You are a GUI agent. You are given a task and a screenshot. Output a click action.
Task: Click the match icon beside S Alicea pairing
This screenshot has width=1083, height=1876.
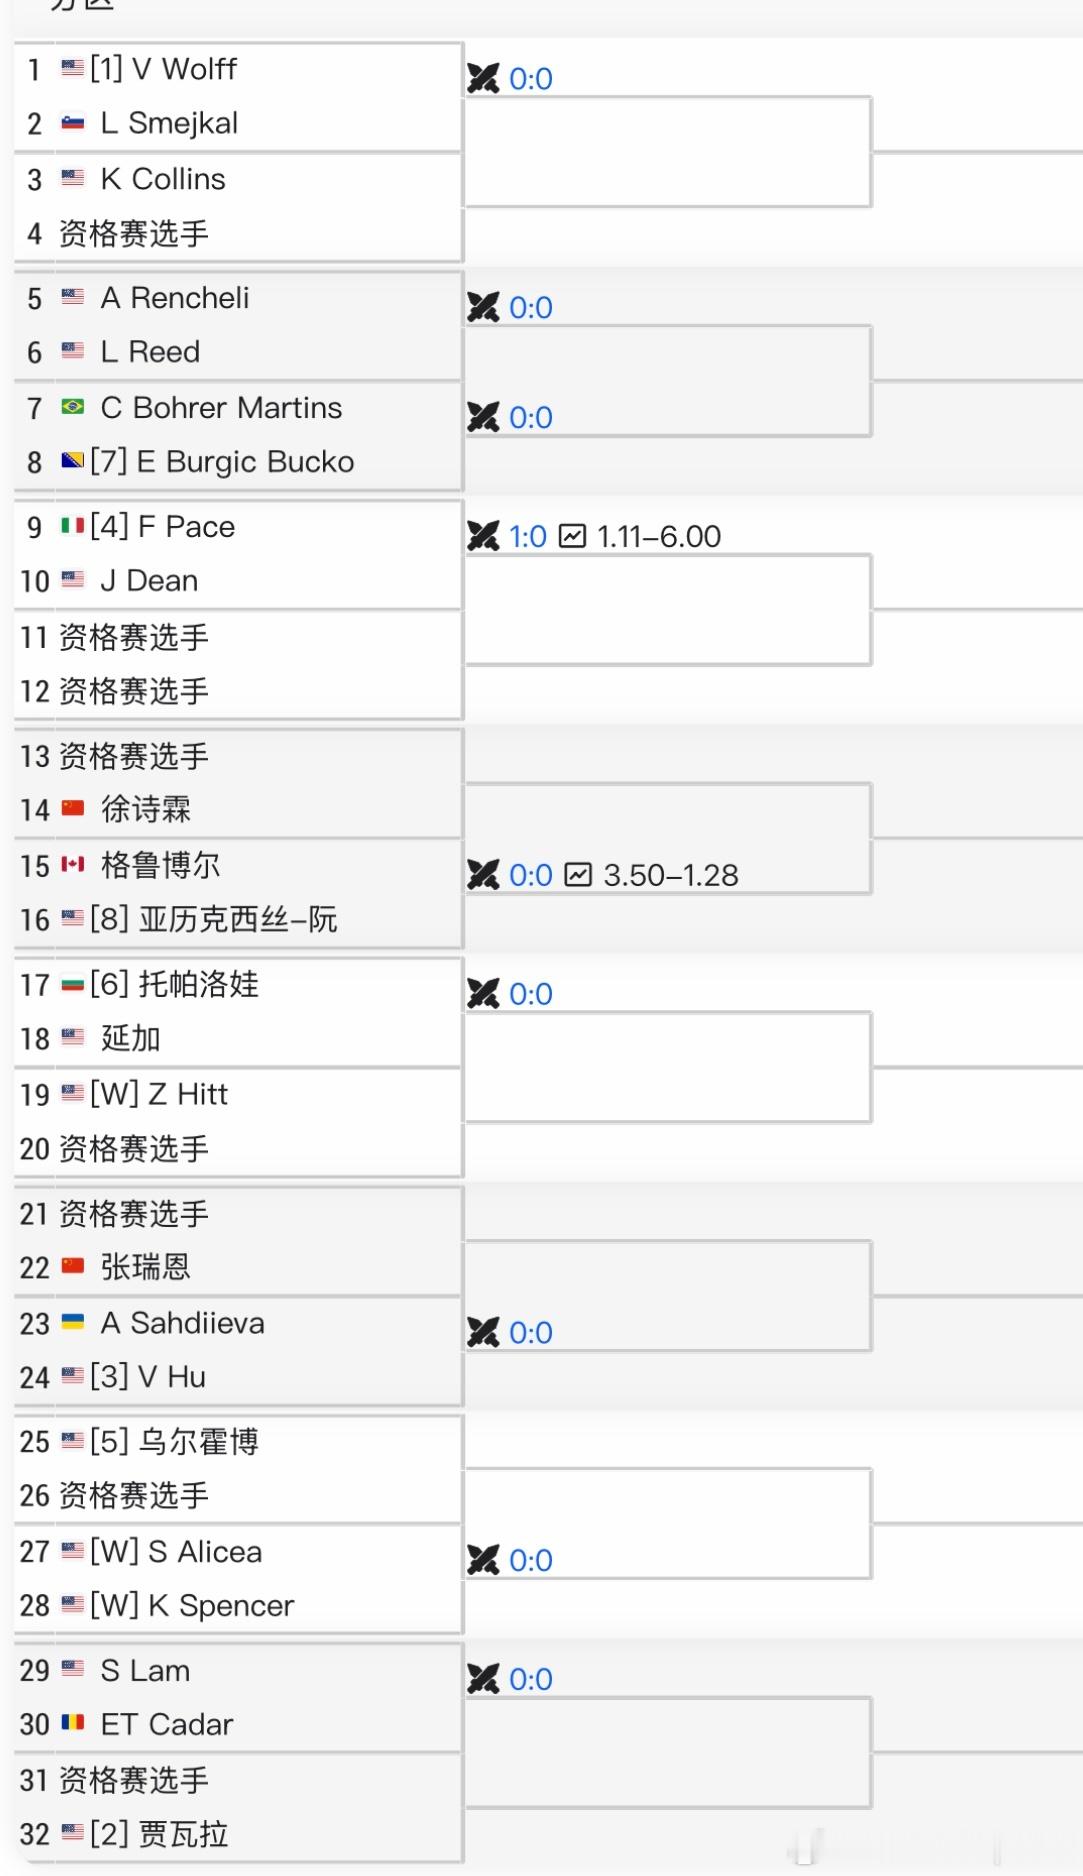(484, 1560)
